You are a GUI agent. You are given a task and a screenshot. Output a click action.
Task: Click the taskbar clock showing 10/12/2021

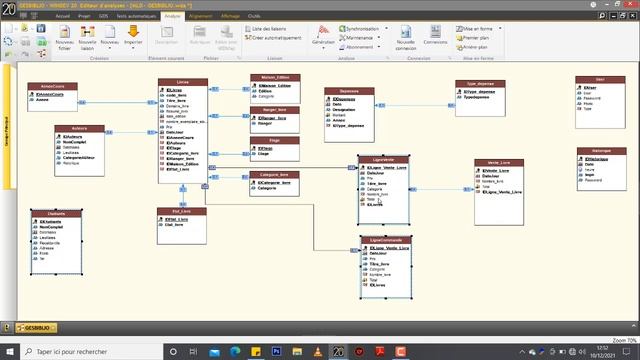(x=602, y=351)
